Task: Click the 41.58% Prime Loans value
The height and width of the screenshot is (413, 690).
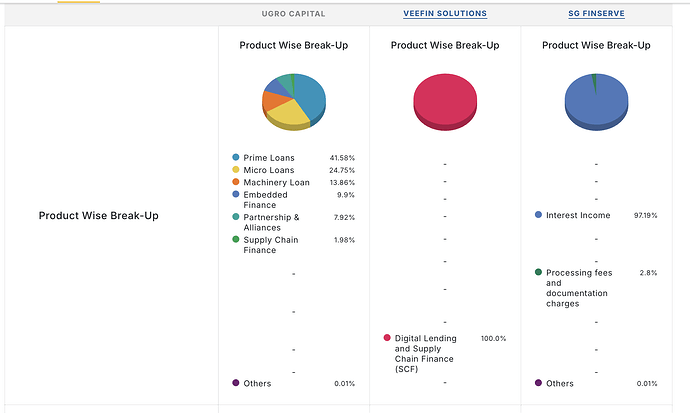Action: click(342, 157)
